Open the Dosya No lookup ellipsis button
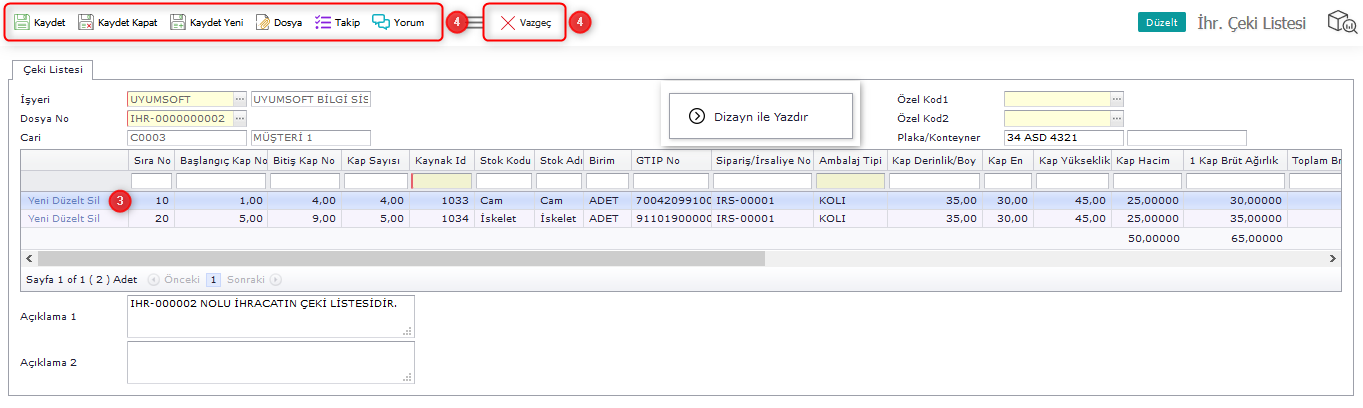This screenshot has height=408, width=1363. [x=240, y=118]
